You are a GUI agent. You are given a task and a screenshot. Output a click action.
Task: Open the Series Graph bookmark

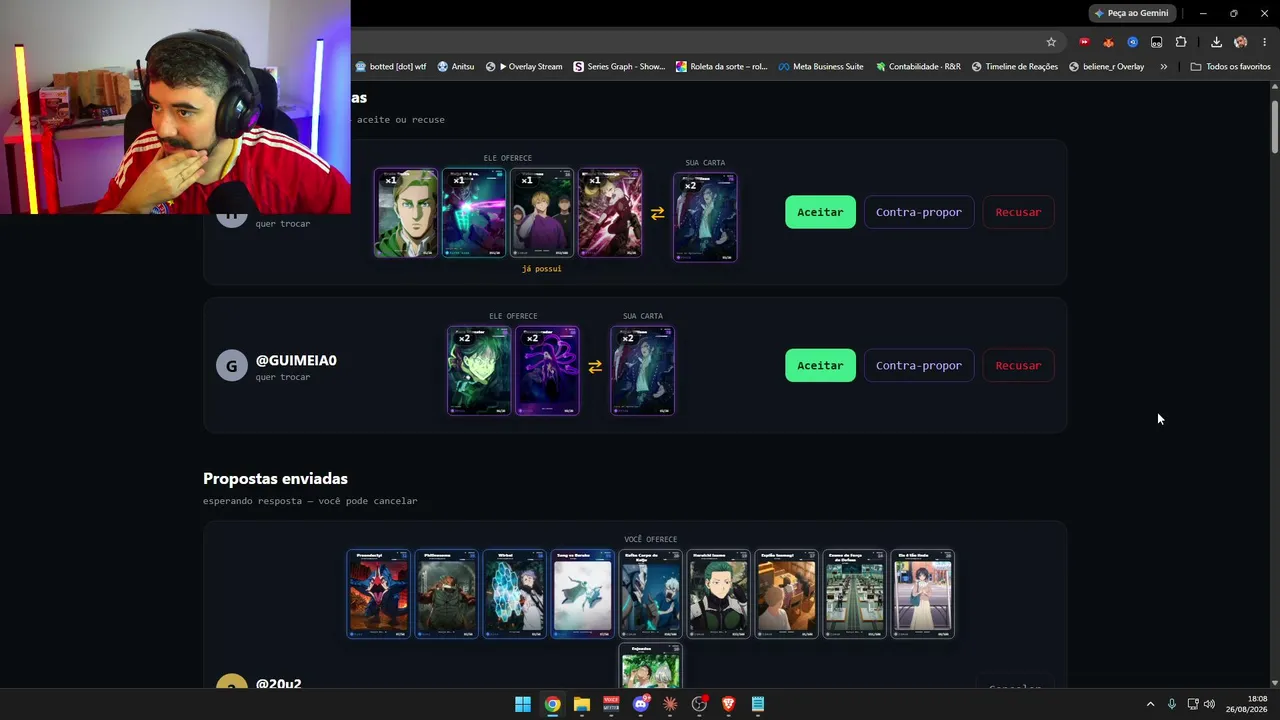click(619, 67)
